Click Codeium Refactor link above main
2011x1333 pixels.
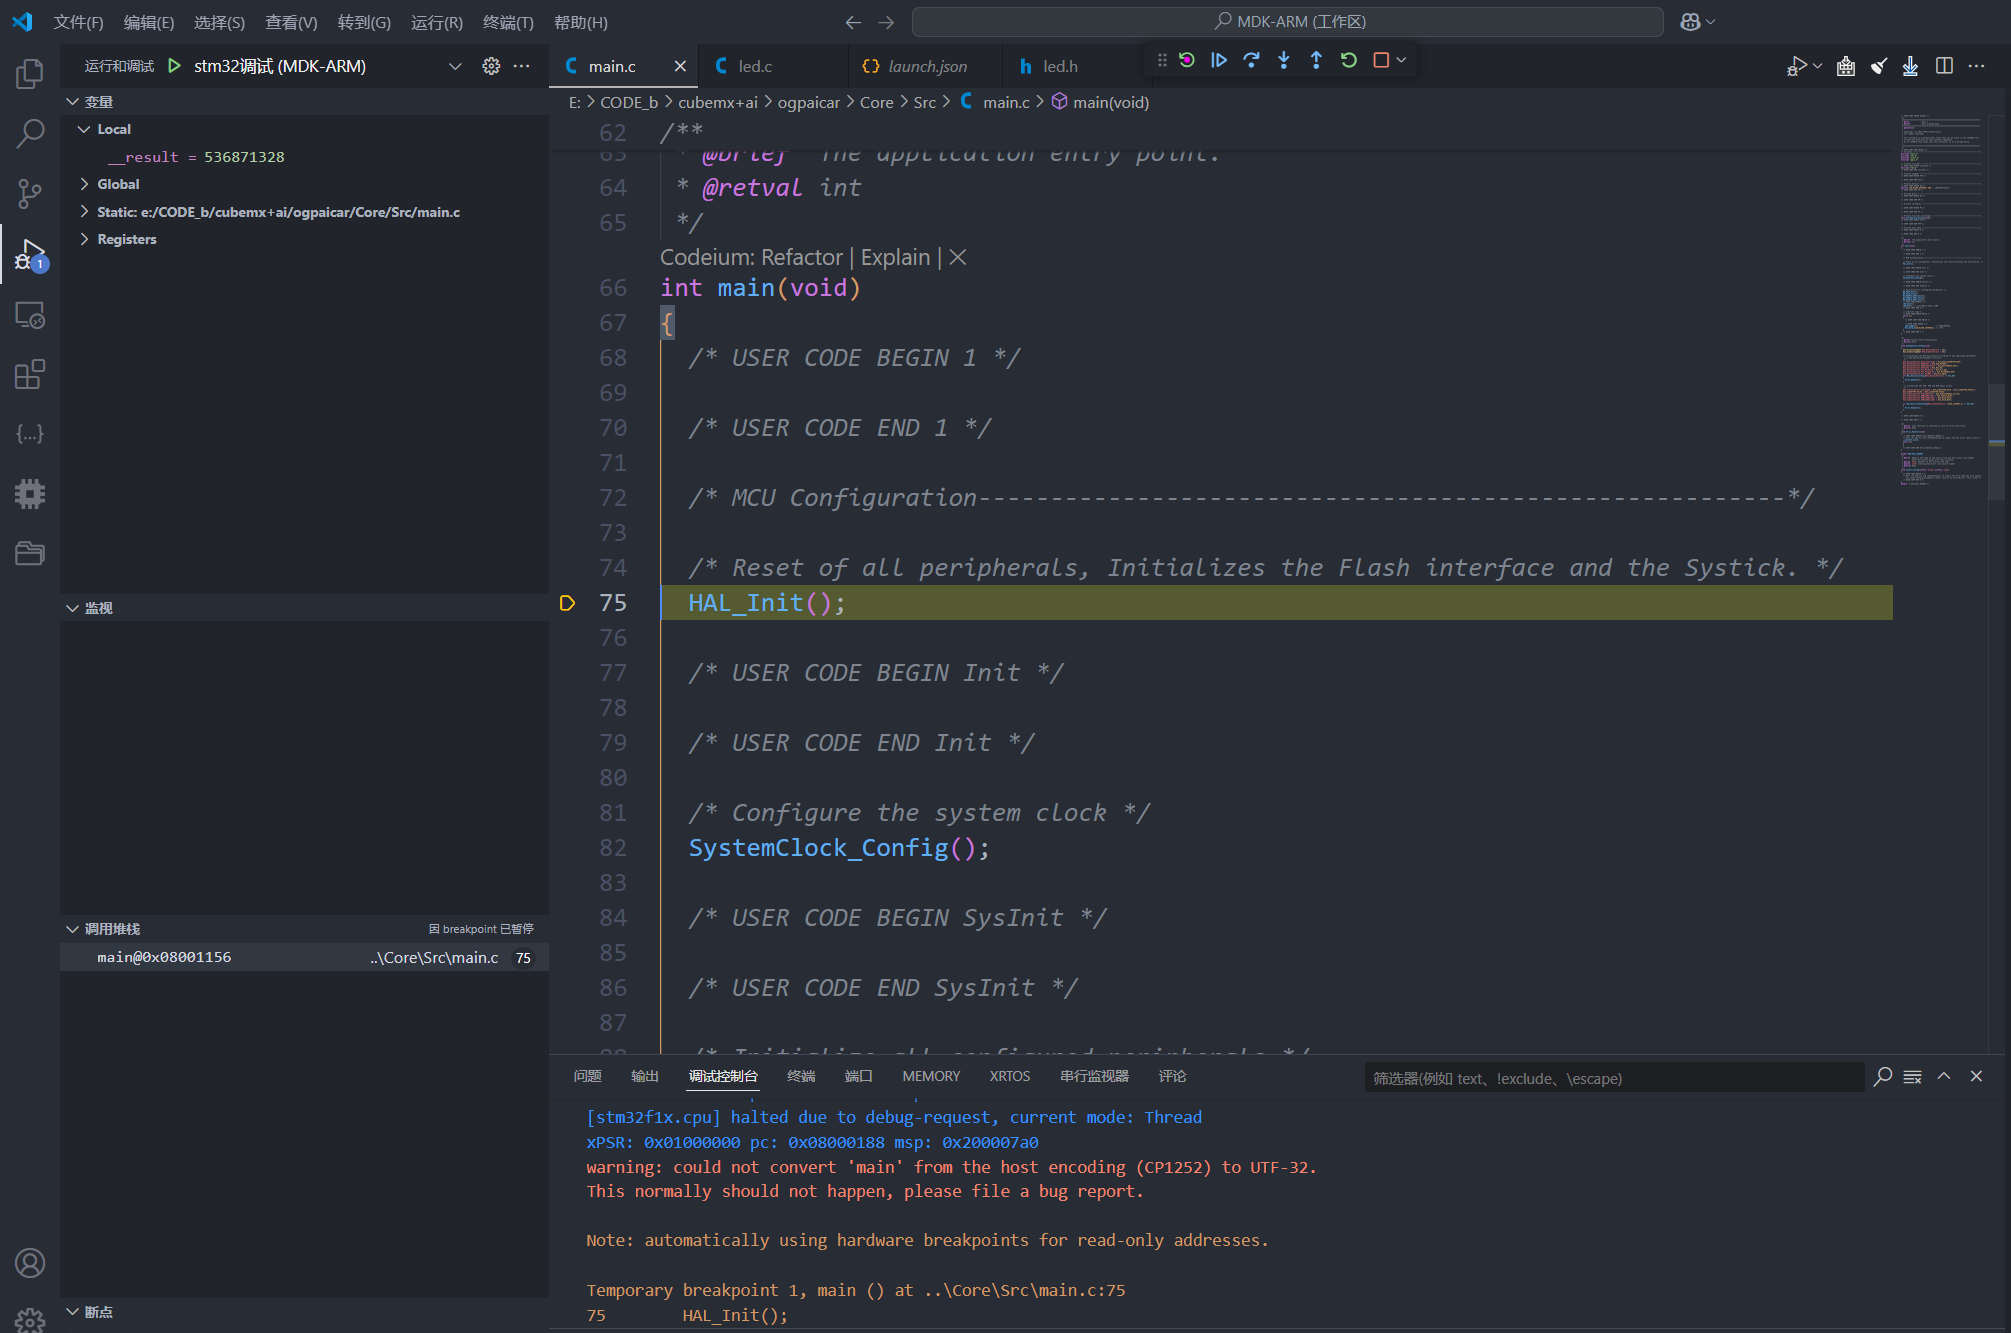coord(801,257)
